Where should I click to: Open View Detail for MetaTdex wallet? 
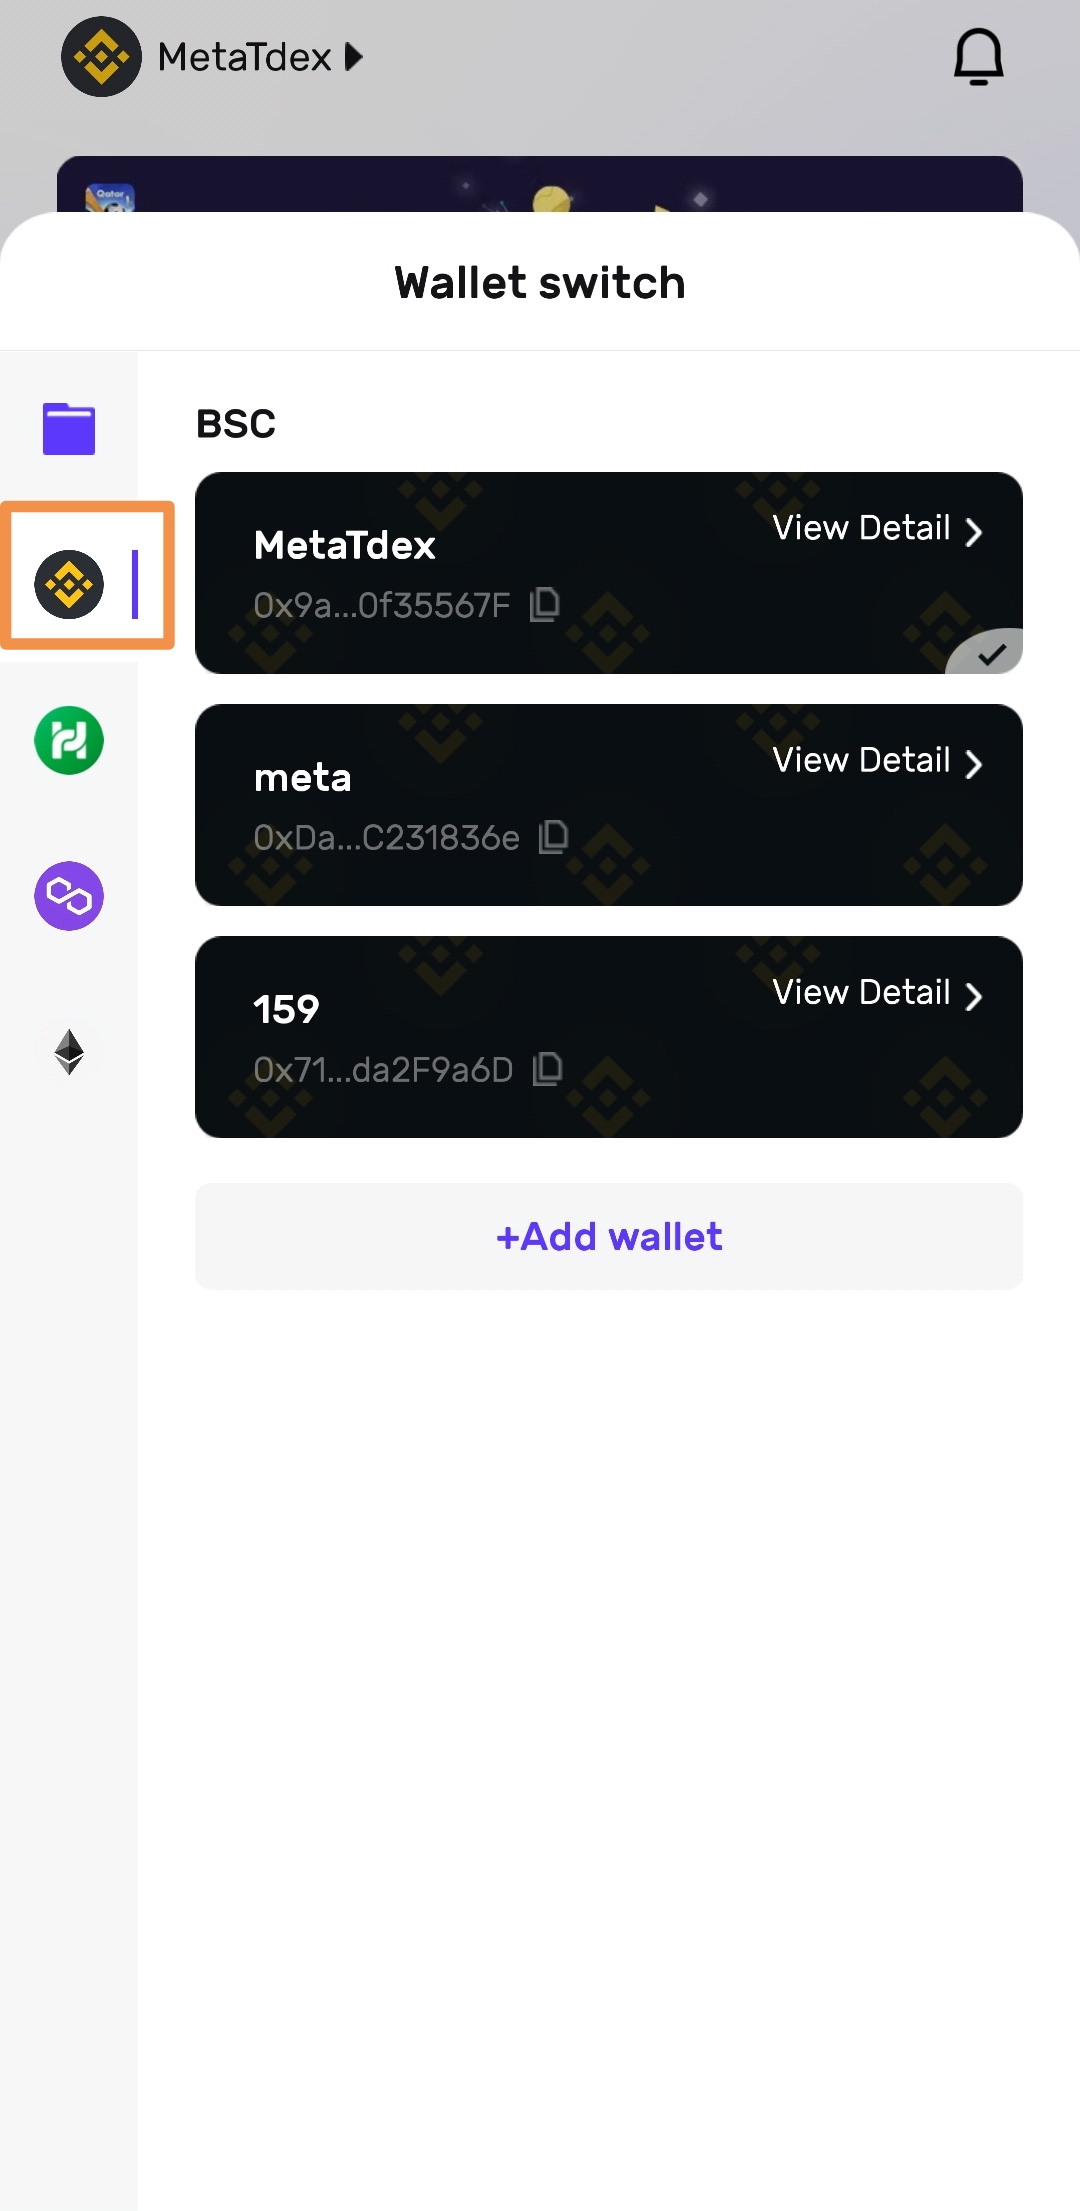point(877,529)
